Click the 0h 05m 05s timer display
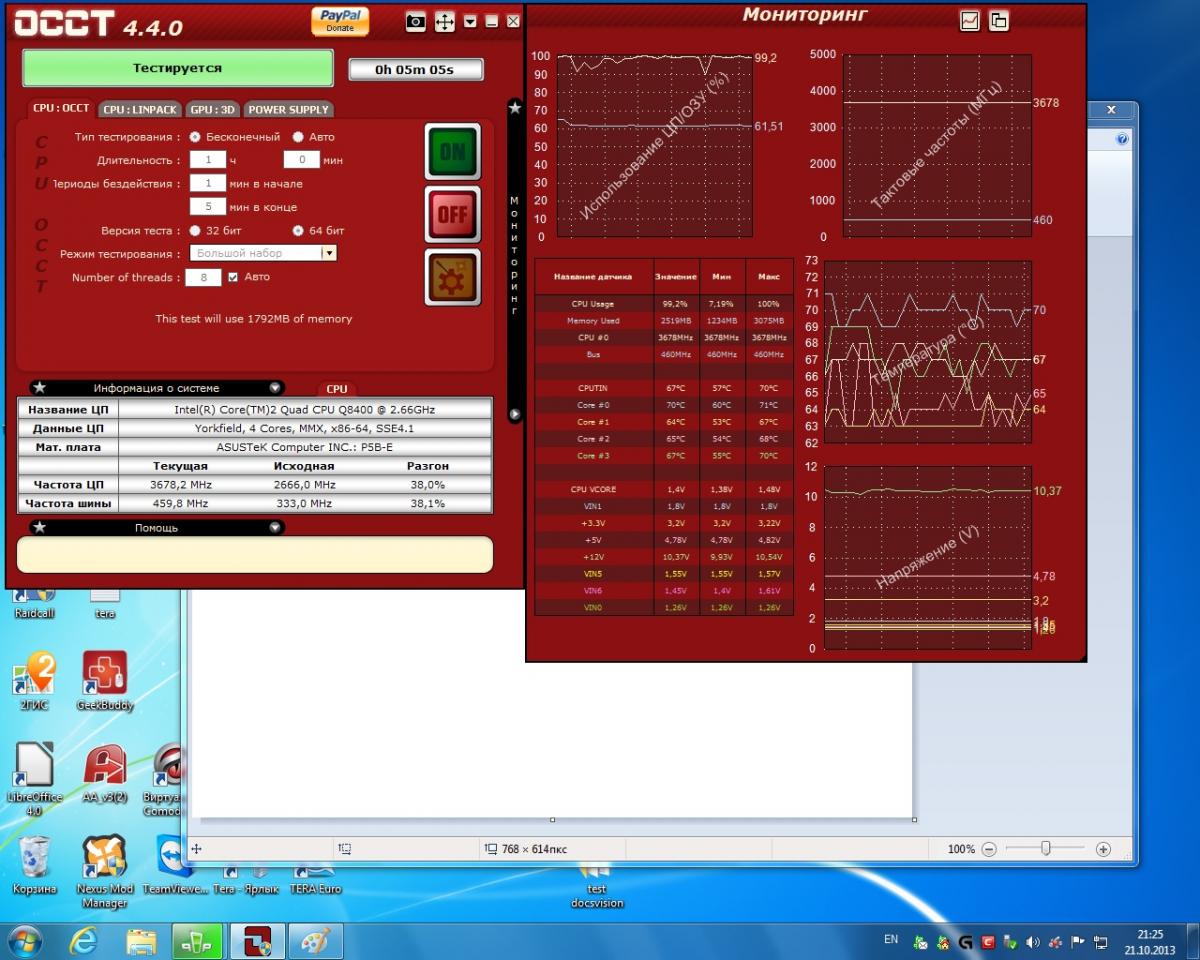 (x=415, y=70)
